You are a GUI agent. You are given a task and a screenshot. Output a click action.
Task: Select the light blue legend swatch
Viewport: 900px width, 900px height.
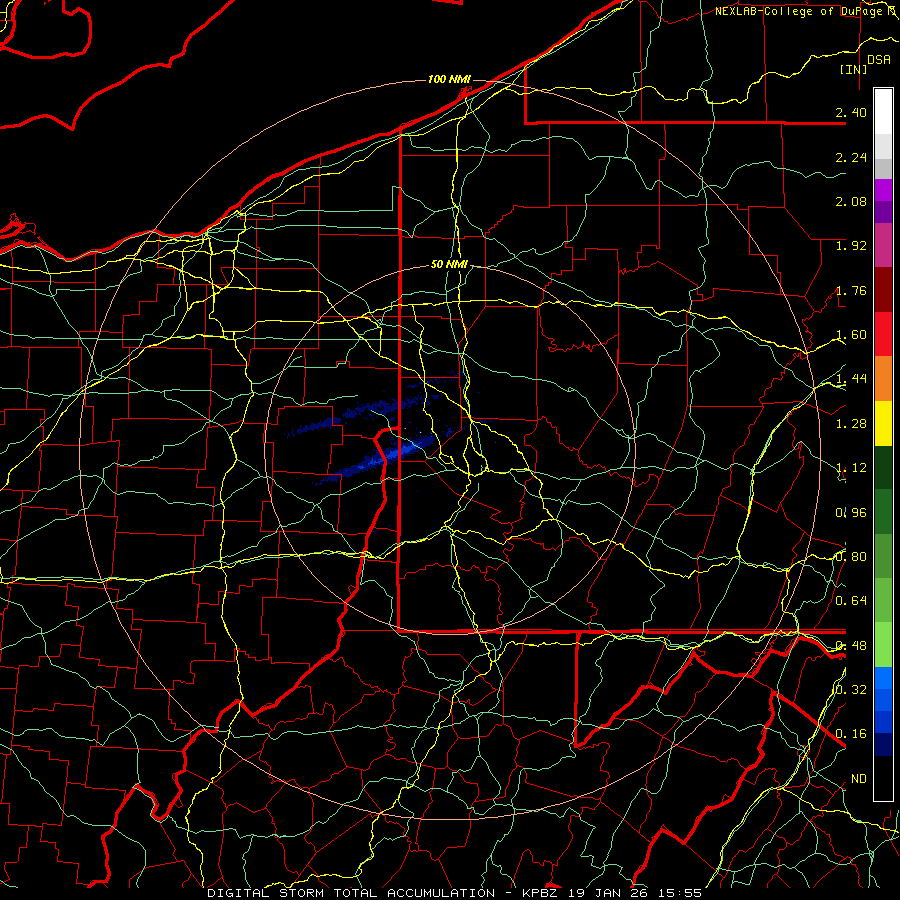[x=883, y=678]
